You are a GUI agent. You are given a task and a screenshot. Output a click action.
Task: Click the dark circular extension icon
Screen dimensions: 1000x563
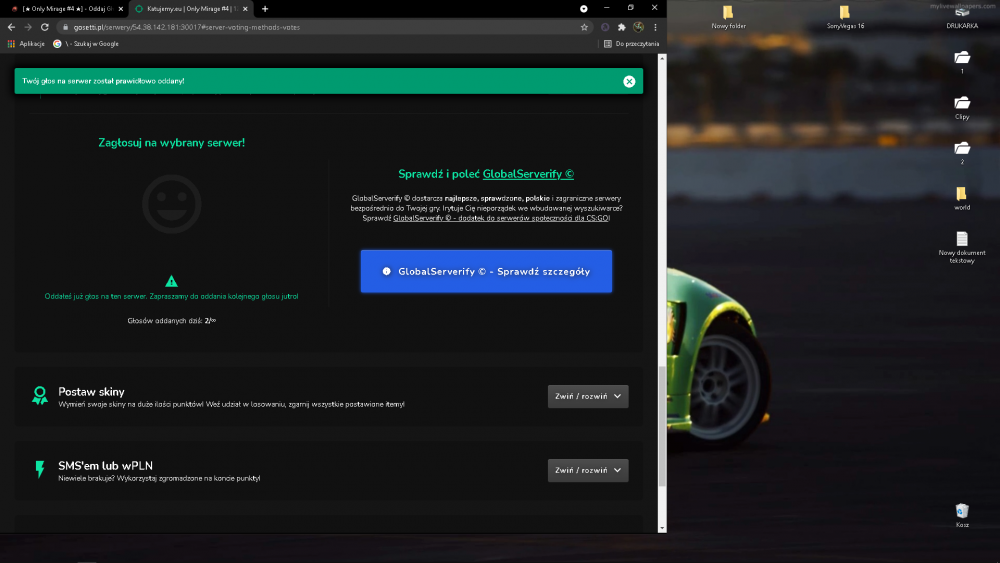605,27
